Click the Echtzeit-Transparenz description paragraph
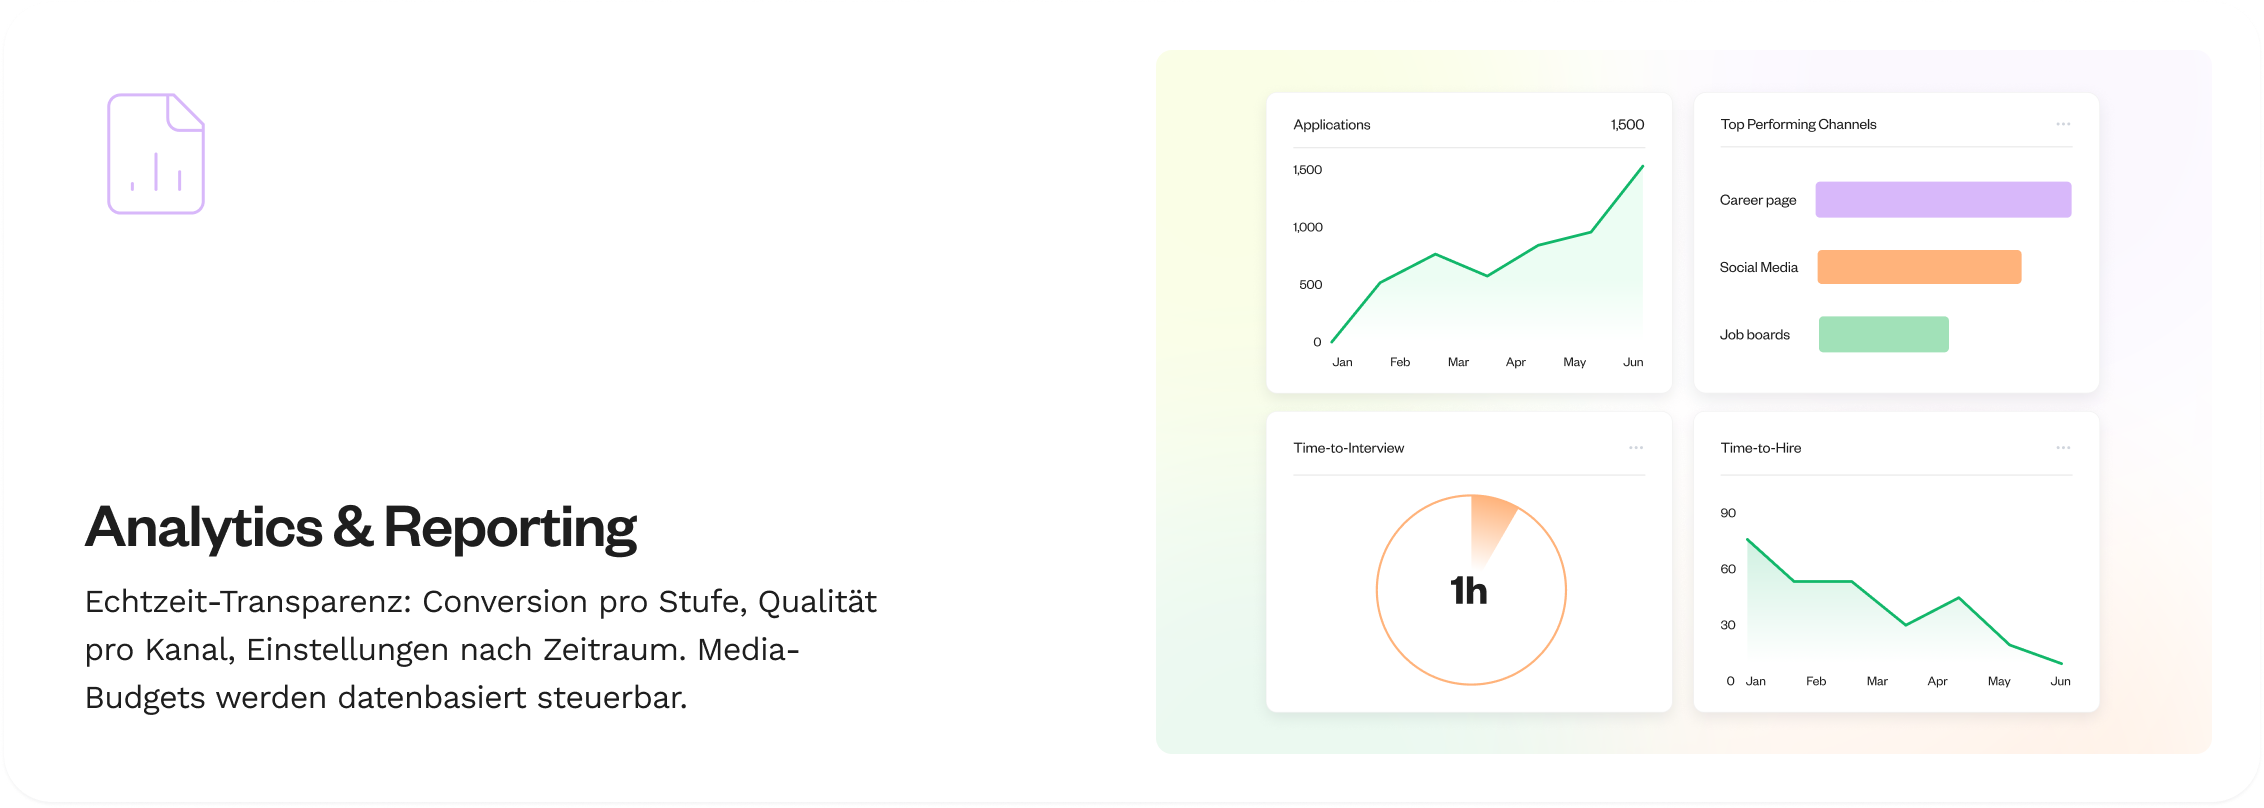This screenshot has height=808, width=2264. coord(481,650)
